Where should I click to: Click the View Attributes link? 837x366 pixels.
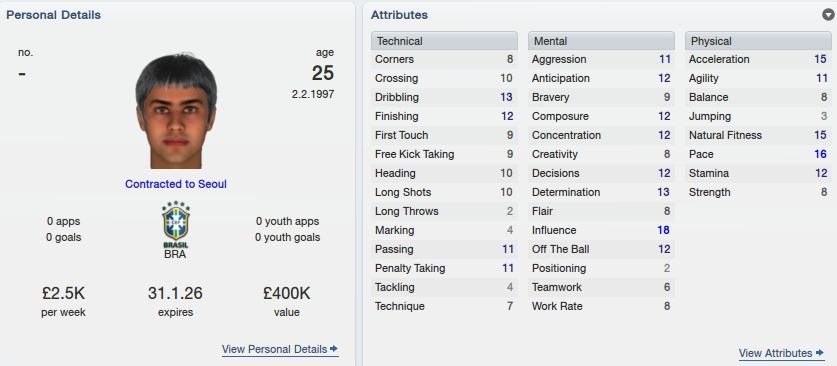pyautogui.click(x=776, y=353)
